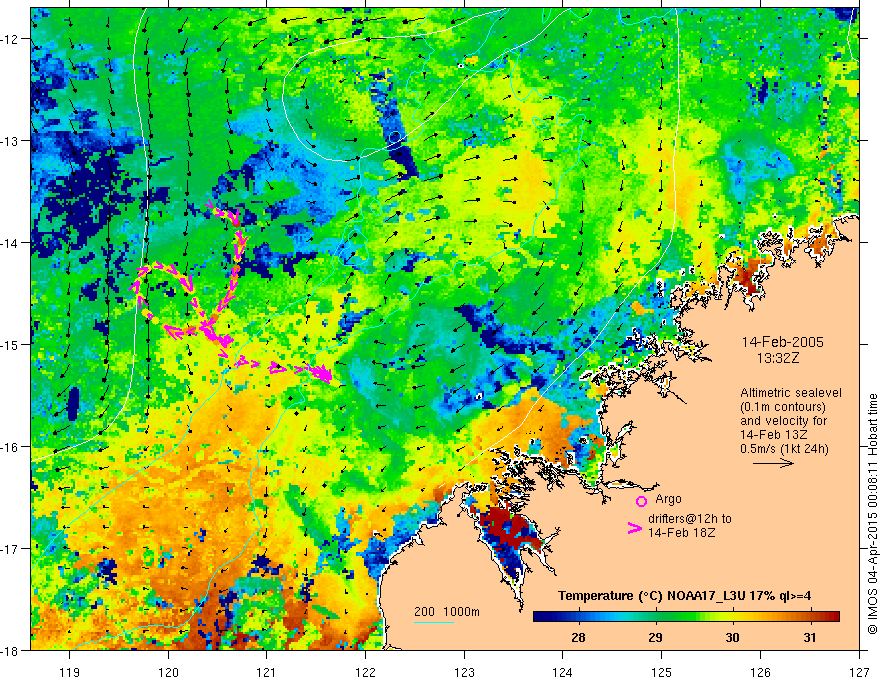Click the latitude axis label -14
880x680 pixels.
pos(11,243)
